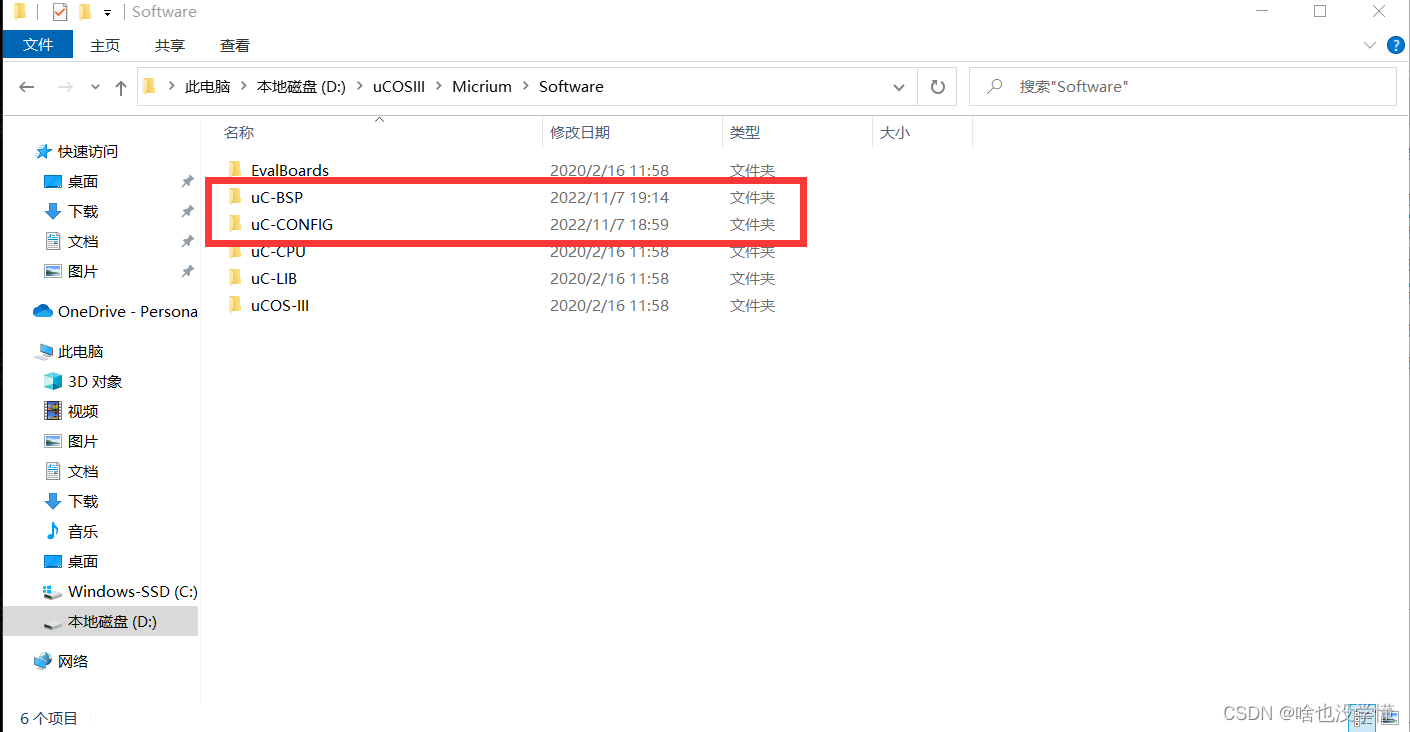The image size is (1410, 732).
Task: Click the pin icon beside pinned 桌面
Action: coord(187,181)
